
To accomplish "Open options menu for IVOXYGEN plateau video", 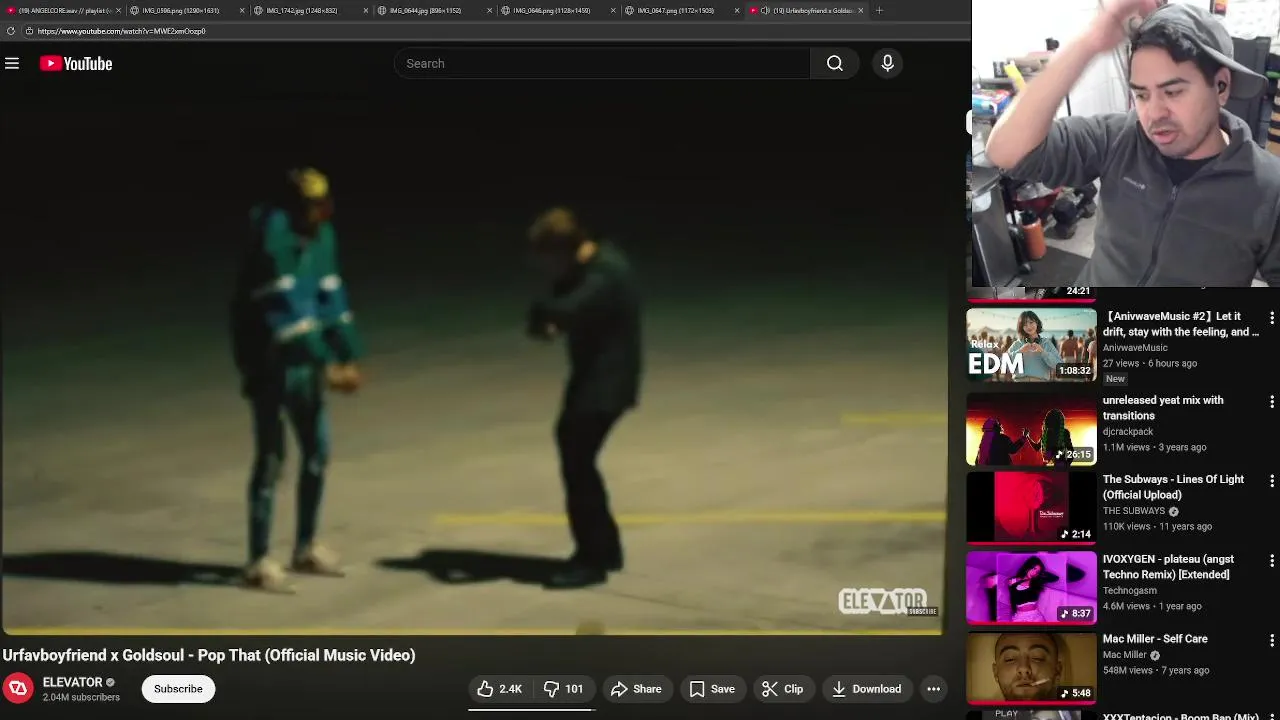I will [x=1271, y=561].
